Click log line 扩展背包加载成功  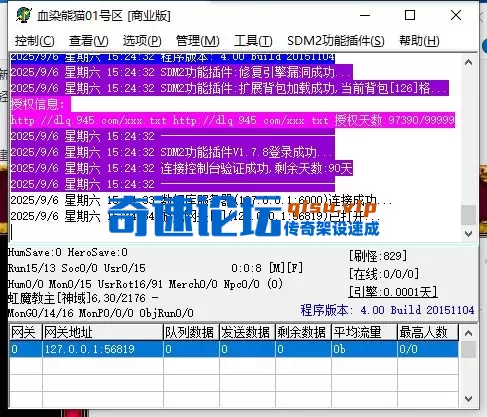click(x=229, y=88)
